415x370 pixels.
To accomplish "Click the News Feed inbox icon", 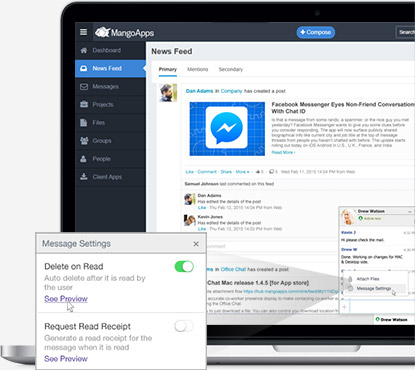I will (x=83, y=68).
